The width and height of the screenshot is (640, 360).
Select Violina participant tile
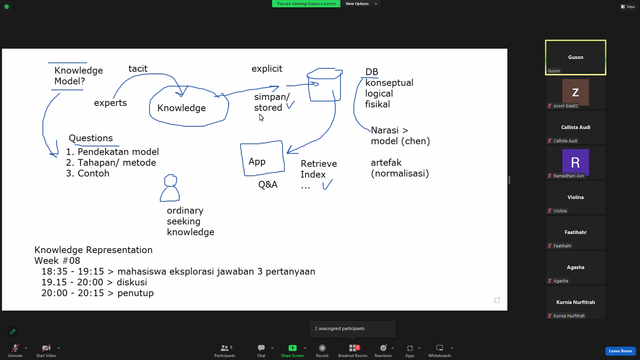point(576,198)
